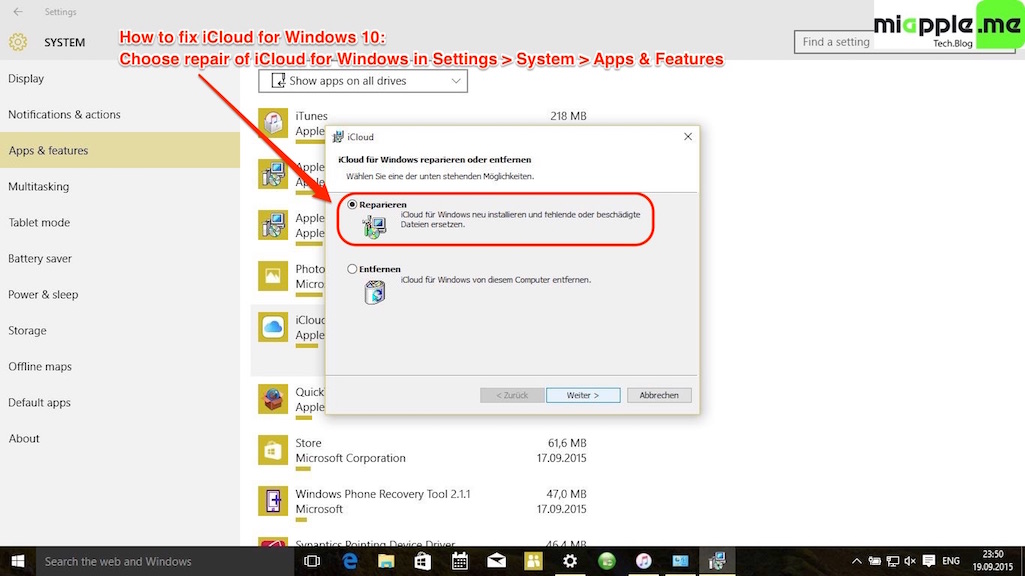The width and height of the screenshot is (1025, 576).
Task: Click the iTunes app icon in list
Action: pyautogui.click(x=273, y=124)
